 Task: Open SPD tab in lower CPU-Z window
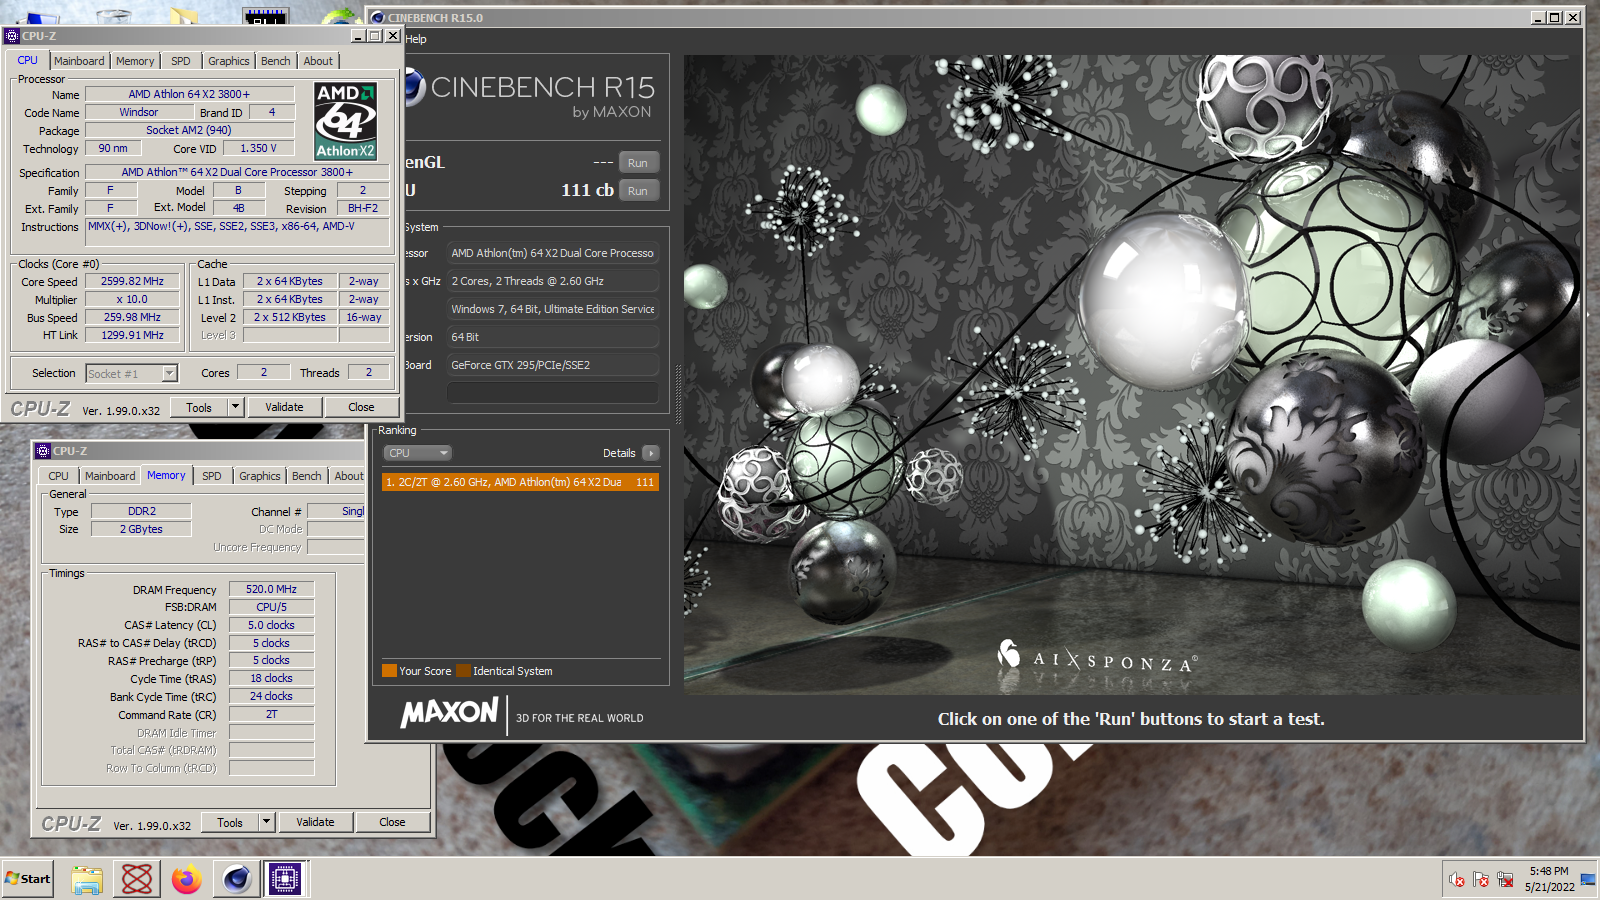tap(212, 476)
